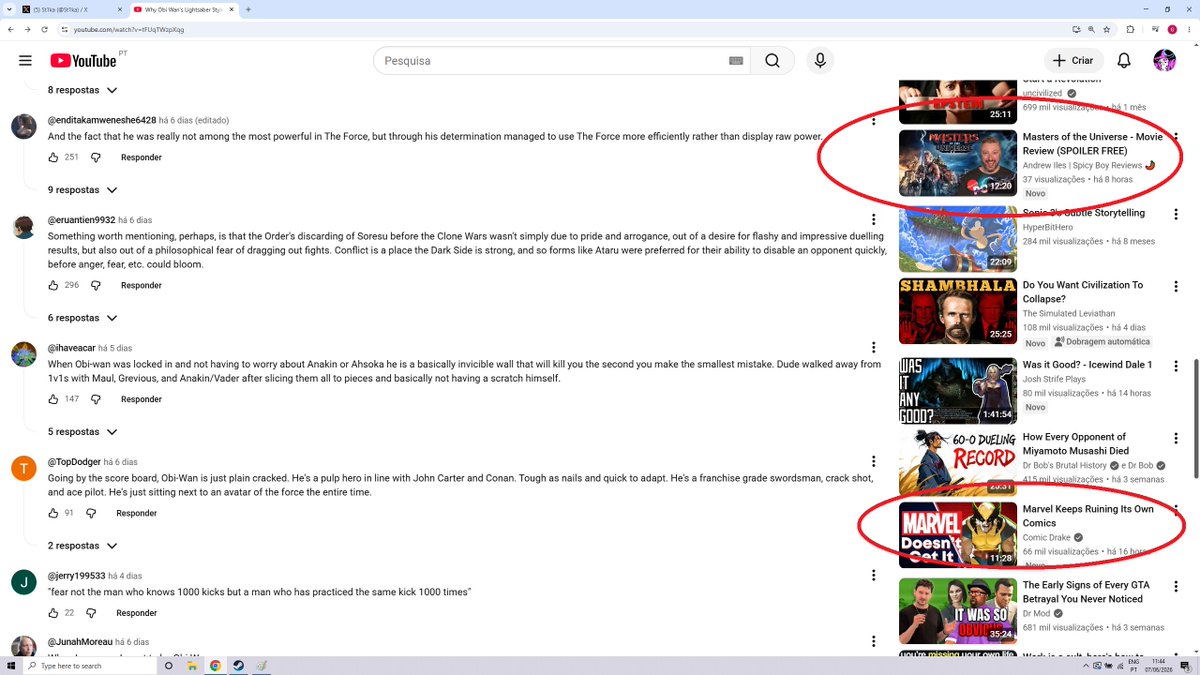Open Chrome tab search dropdown arrow

9,9
